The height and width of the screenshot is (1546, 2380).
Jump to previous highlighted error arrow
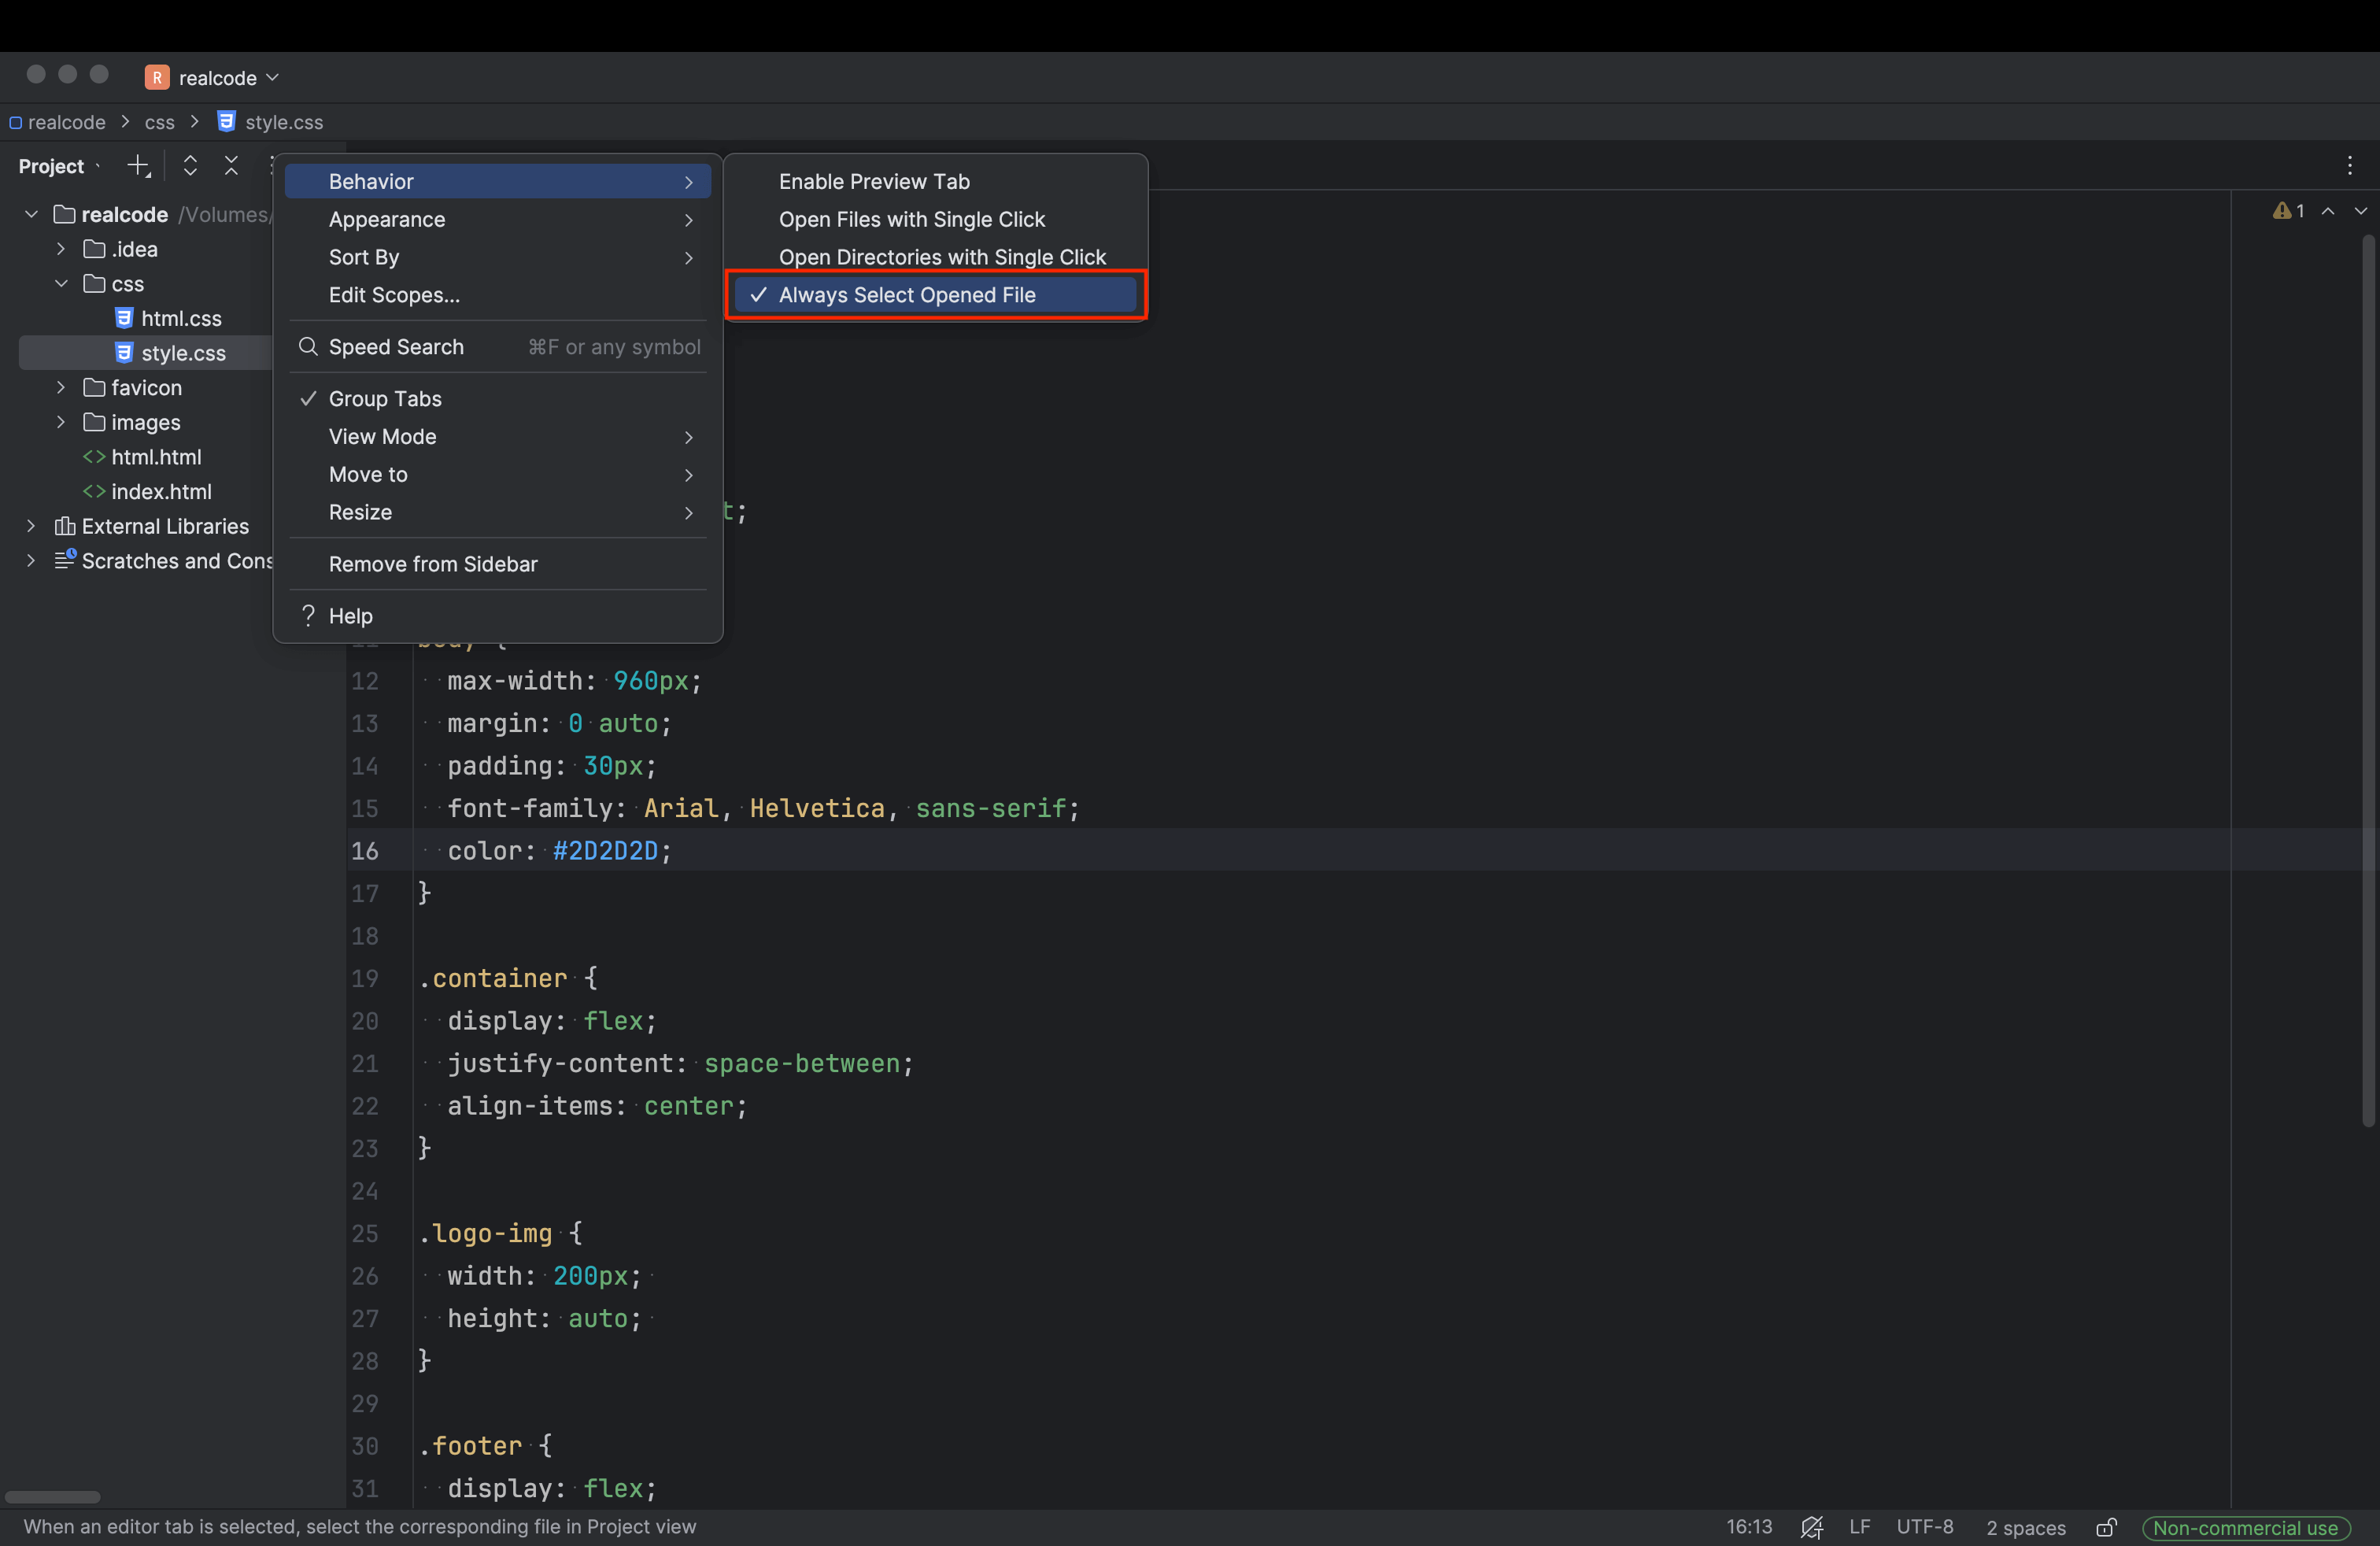pyautogui.click(x=2328, y=211)
